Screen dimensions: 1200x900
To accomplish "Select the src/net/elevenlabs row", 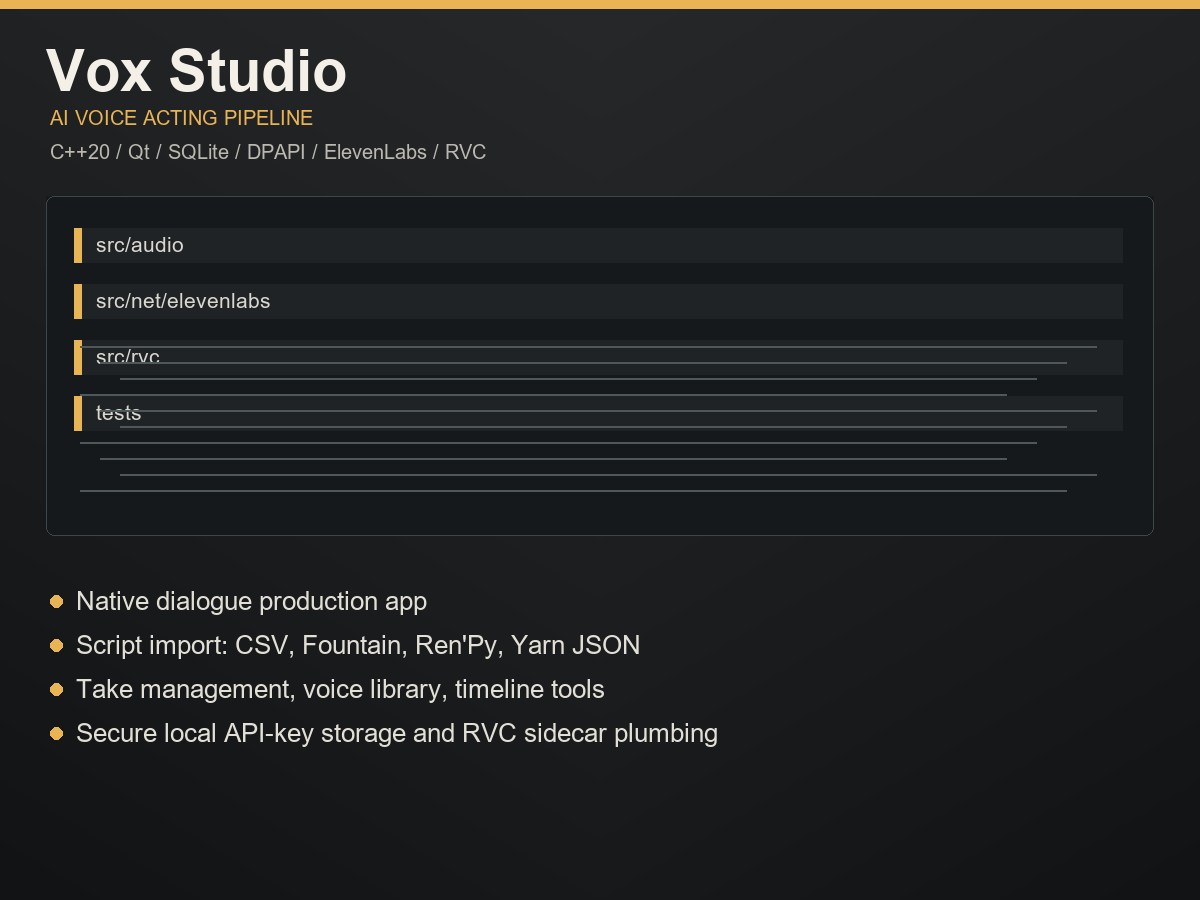I will pos(598,301).
